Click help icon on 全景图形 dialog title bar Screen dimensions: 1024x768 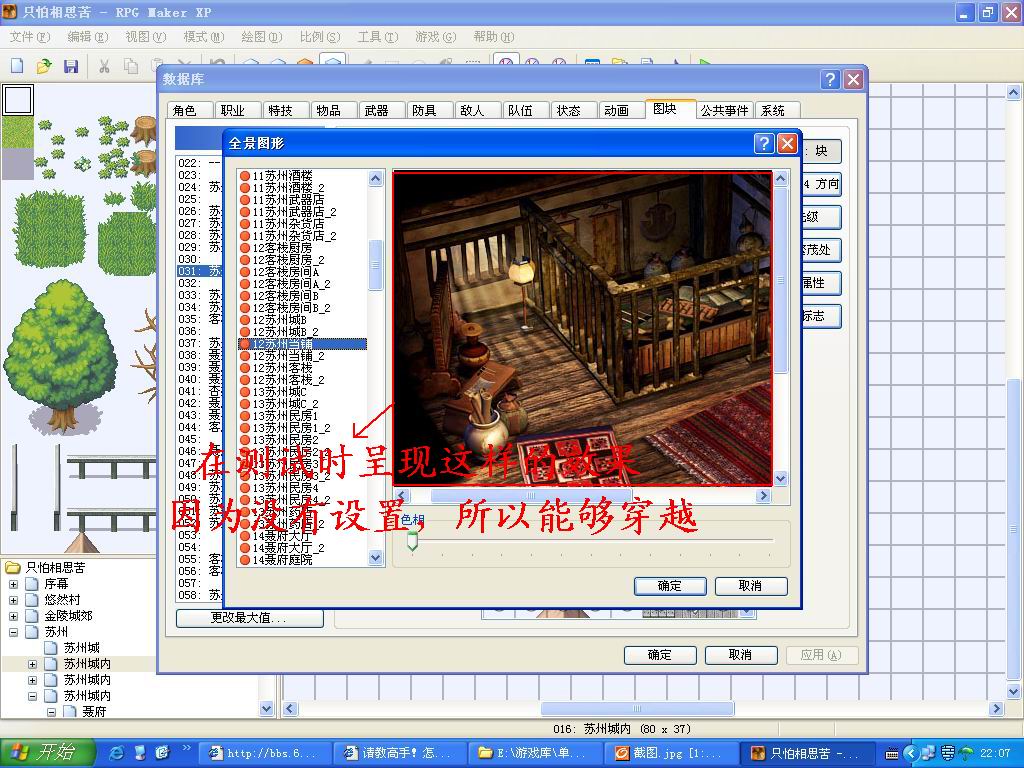[x=763, y=143]
